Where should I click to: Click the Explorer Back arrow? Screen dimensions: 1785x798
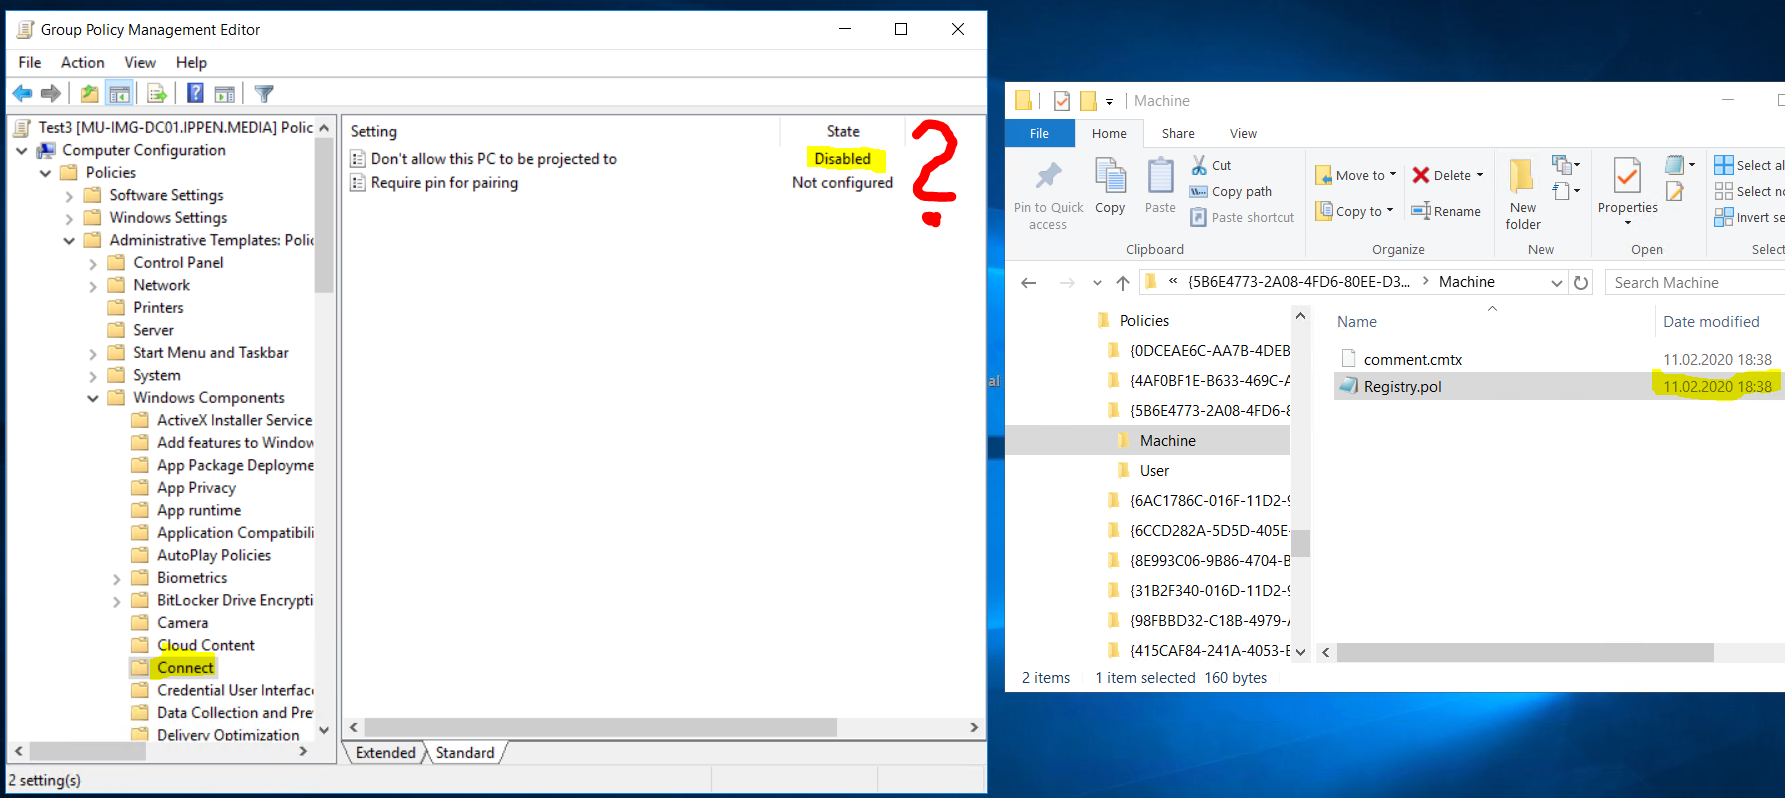coord(1028,283)
